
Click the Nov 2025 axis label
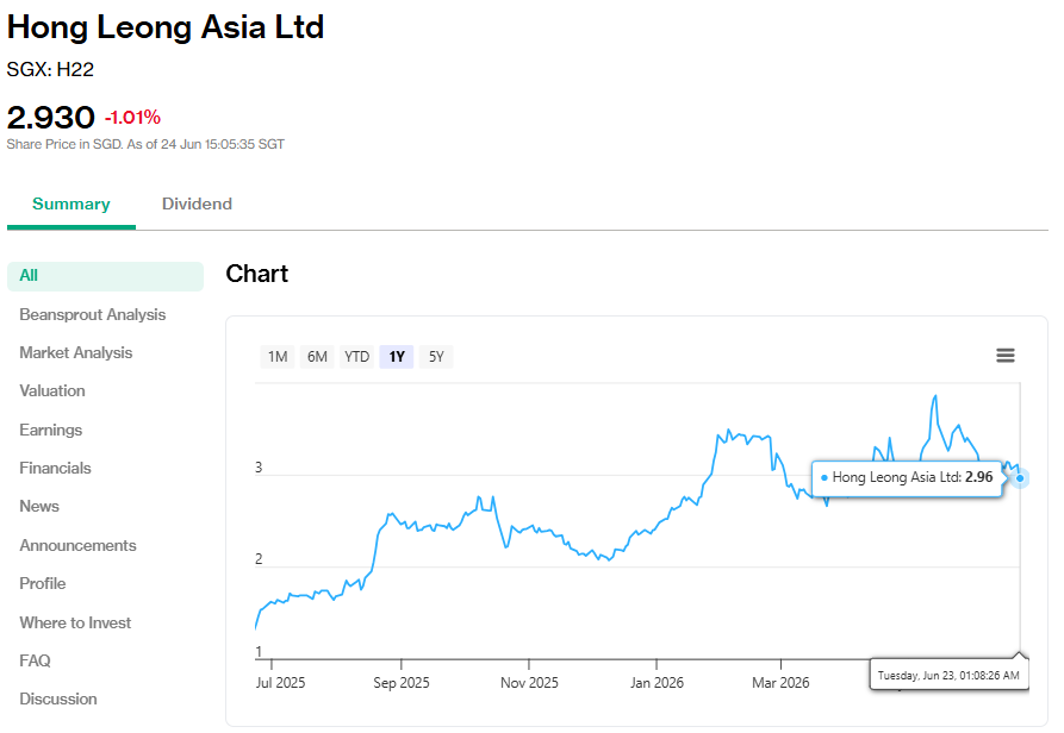pyautogui.click(x=529, y=683)
